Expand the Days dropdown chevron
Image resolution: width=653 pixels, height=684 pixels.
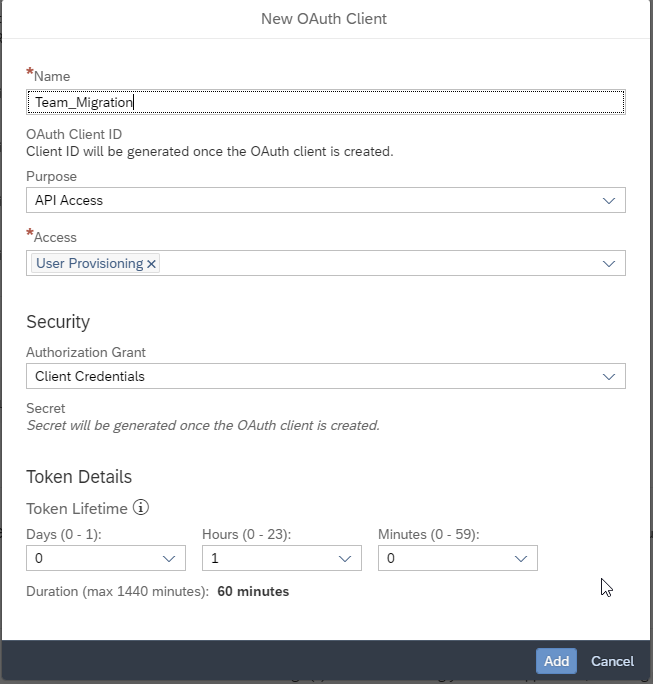coord(169,558)
